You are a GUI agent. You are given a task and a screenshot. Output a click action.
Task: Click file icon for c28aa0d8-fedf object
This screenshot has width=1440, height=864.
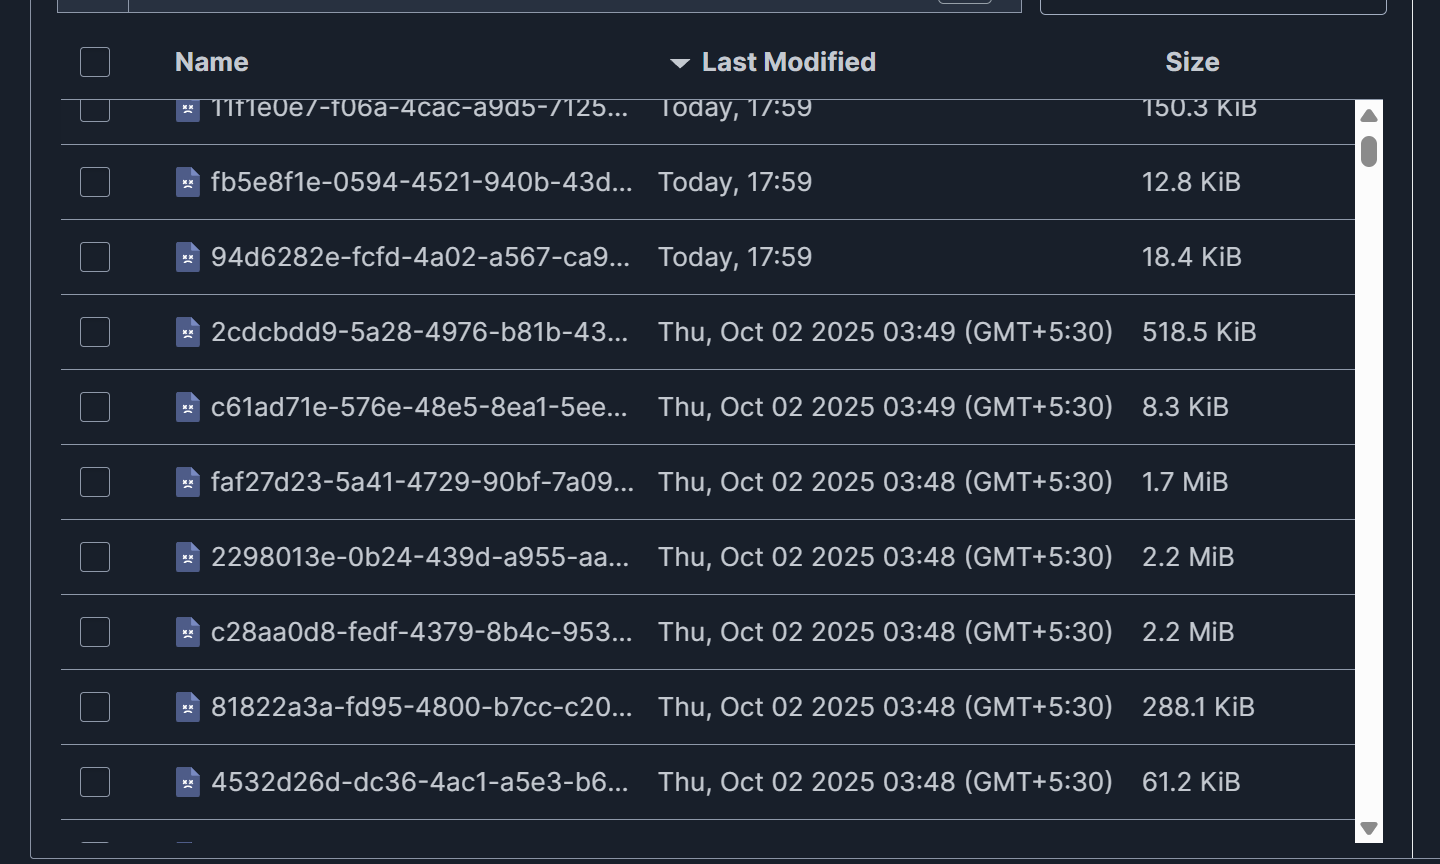[x=187, y=632]
